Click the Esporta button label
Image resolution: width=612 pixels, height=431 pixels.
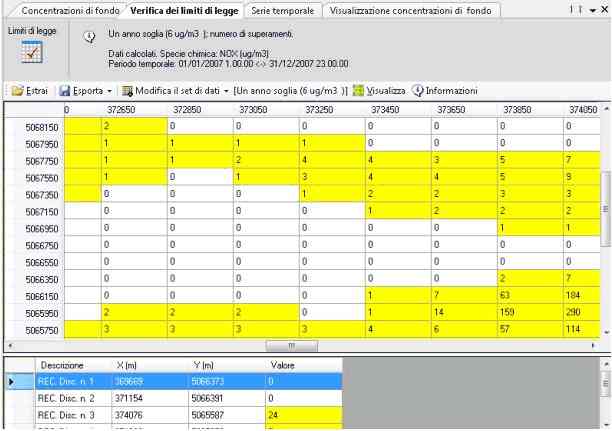point(88,91)
